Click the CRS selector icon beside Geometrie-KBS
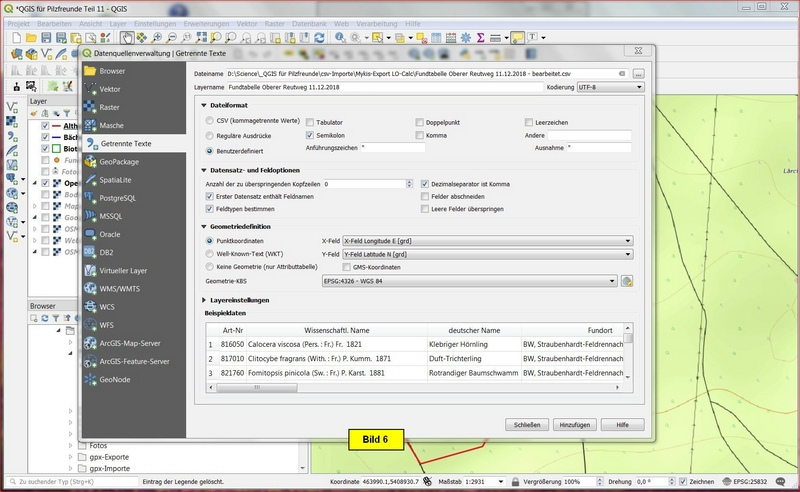800x492 pixels. click(628, 282)
